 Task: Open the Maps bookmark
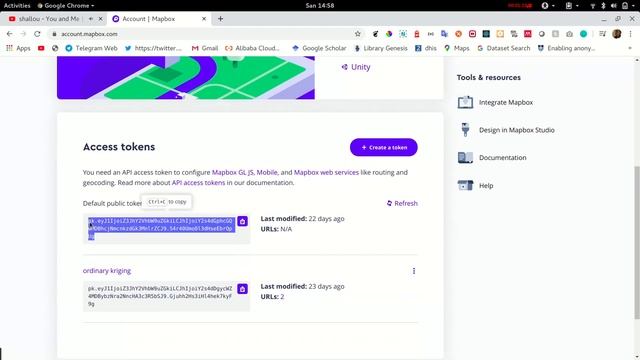(457, 48)
